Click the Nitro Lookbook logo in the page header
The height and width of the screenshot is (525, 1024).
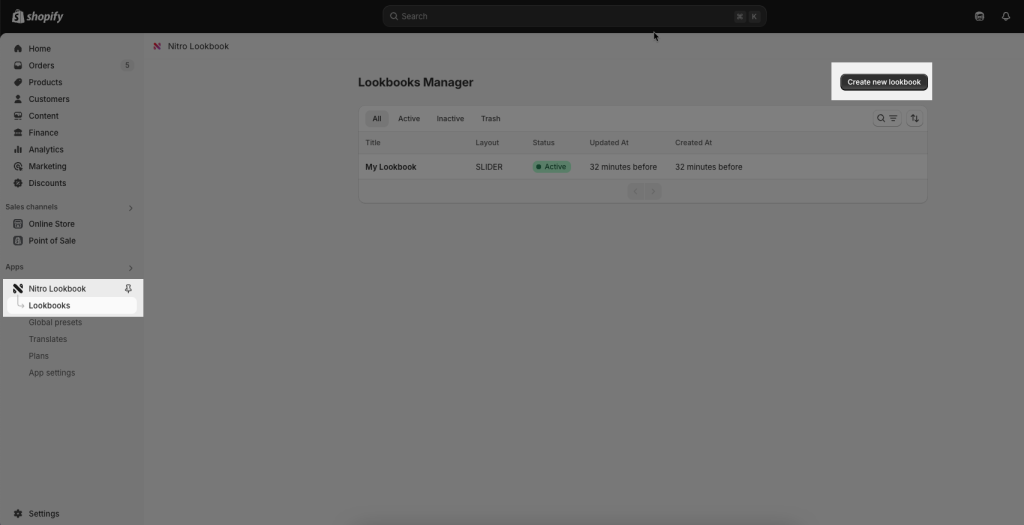point(157,46)
